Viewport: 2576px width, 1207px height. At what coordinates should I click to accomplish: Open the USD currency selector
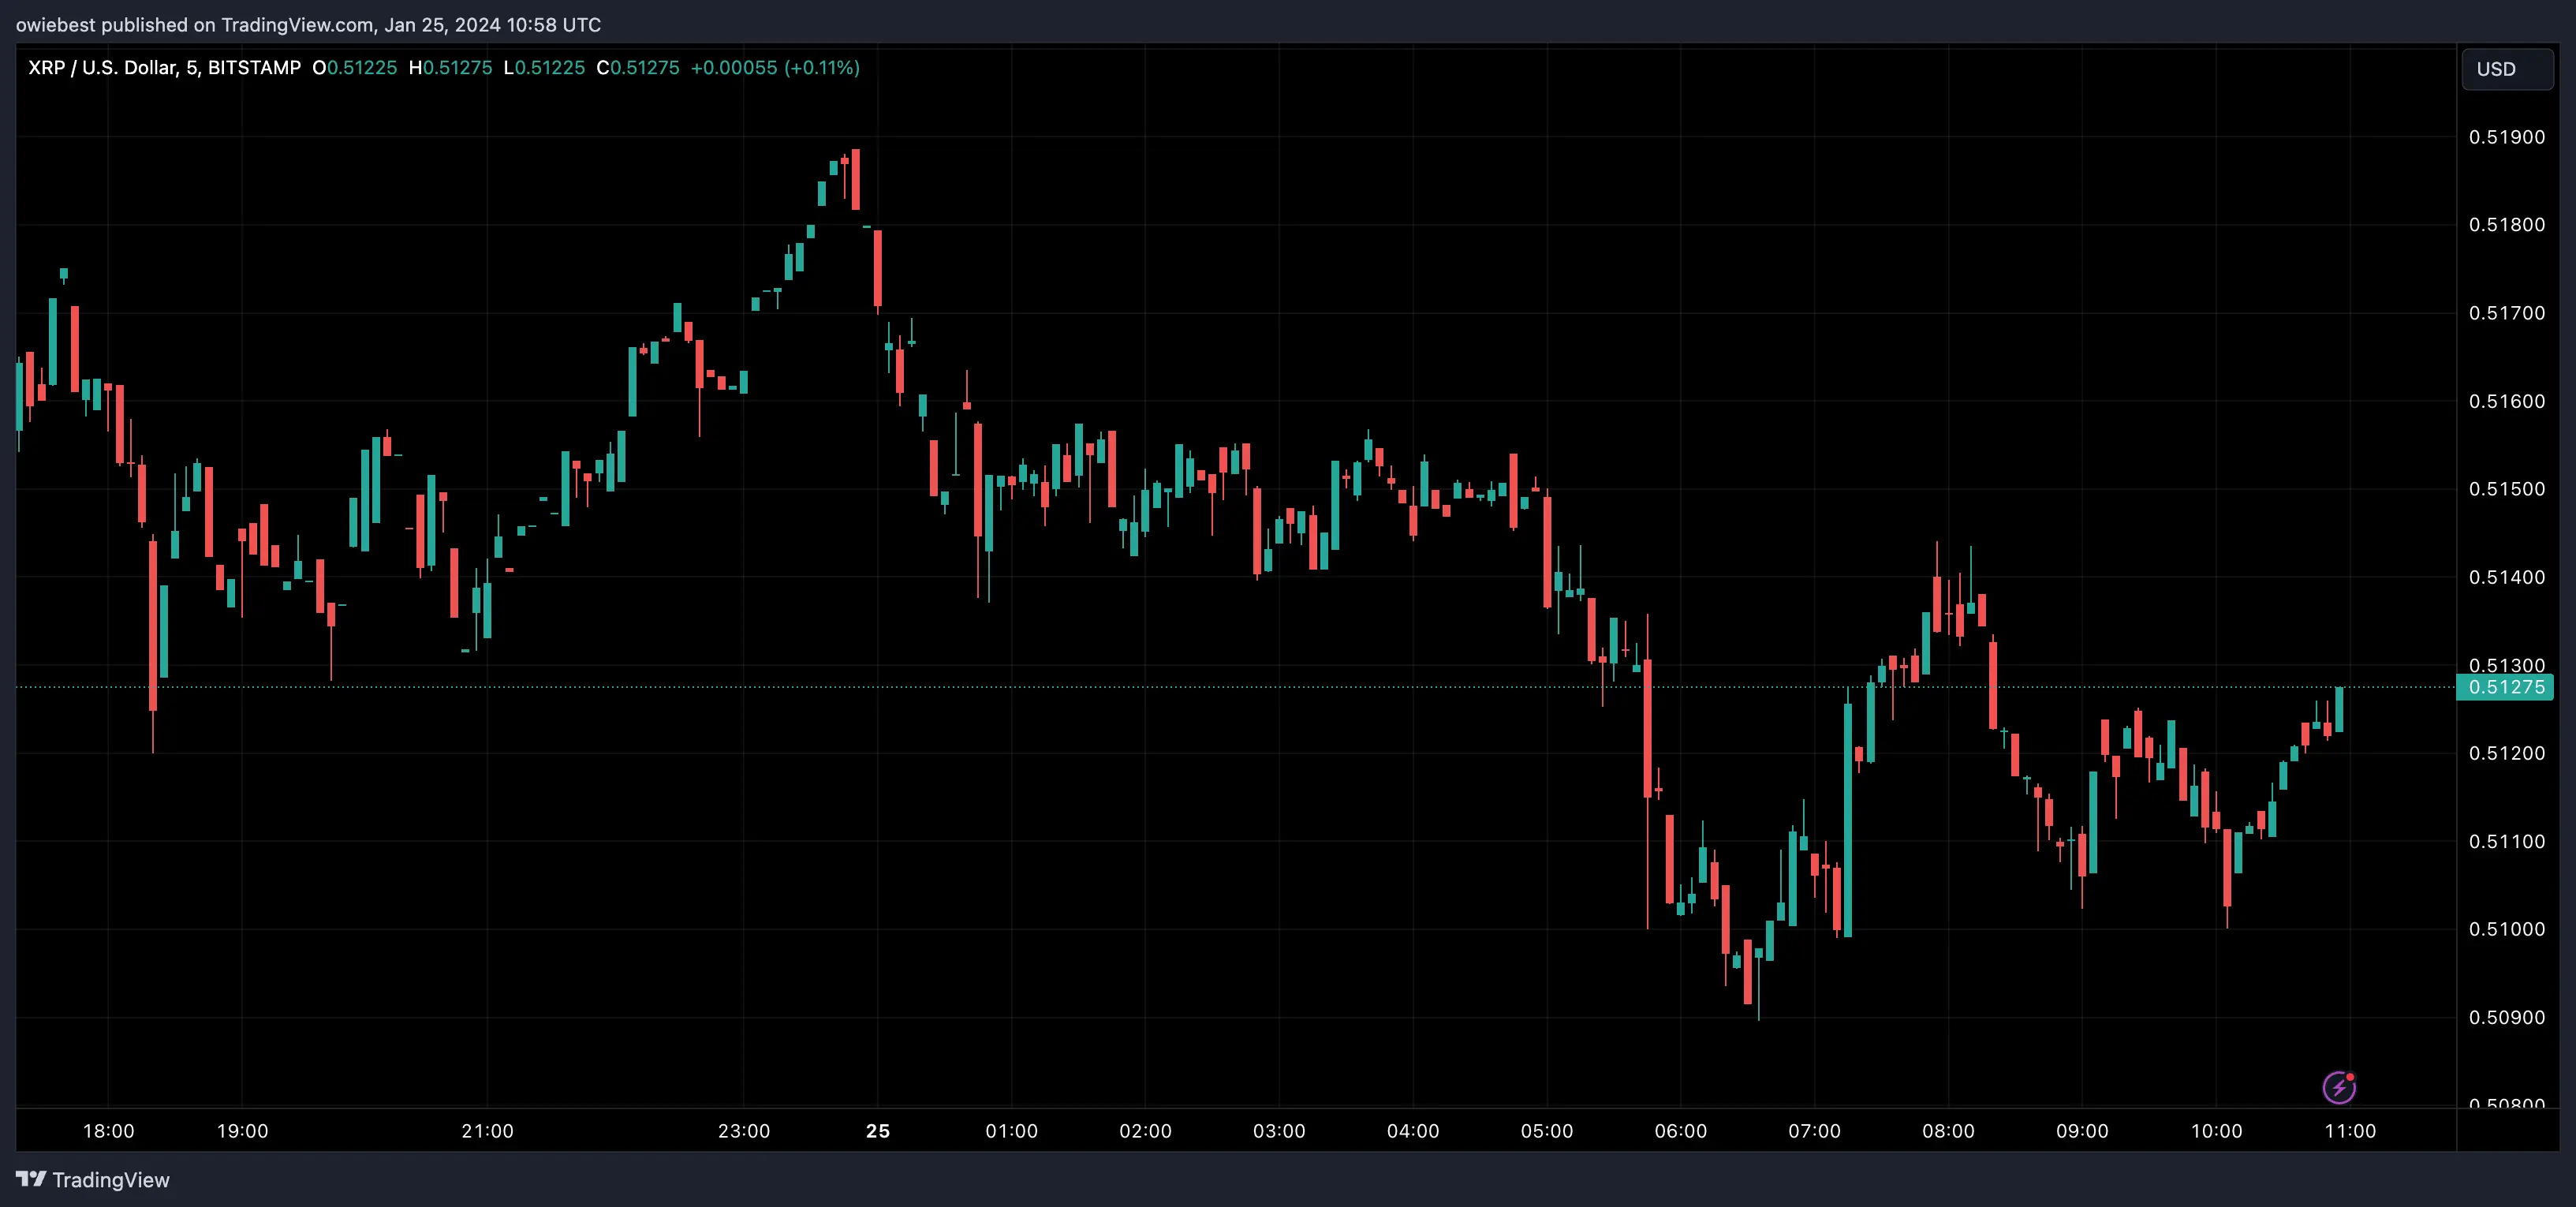click(x=2506, y=69)
